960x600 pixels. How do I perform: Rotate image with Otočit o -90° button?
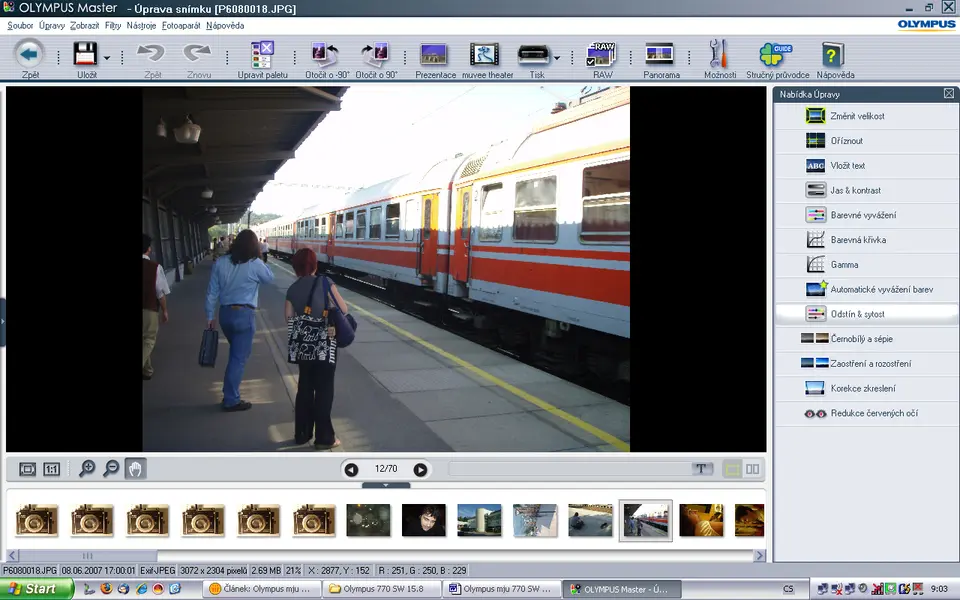pyautogui.click(x=323, y=56)
